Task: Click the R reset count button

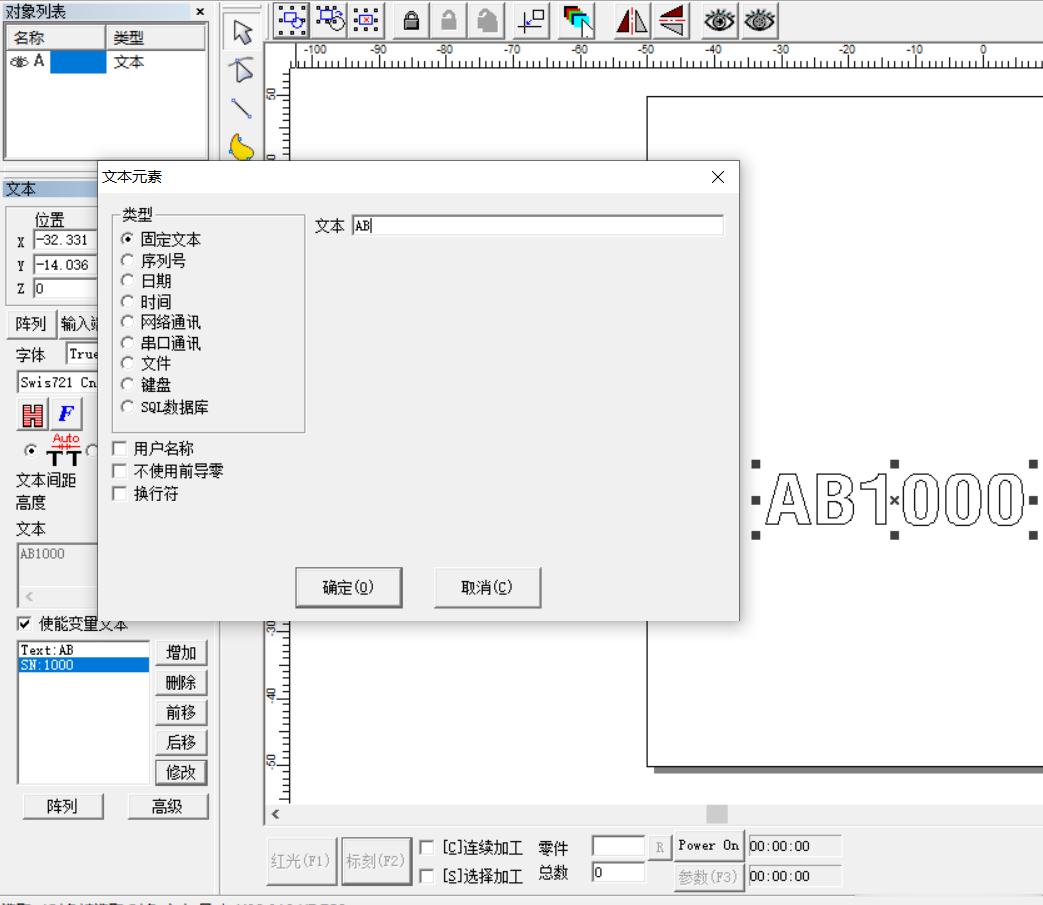Action: [x=659, y=847]
